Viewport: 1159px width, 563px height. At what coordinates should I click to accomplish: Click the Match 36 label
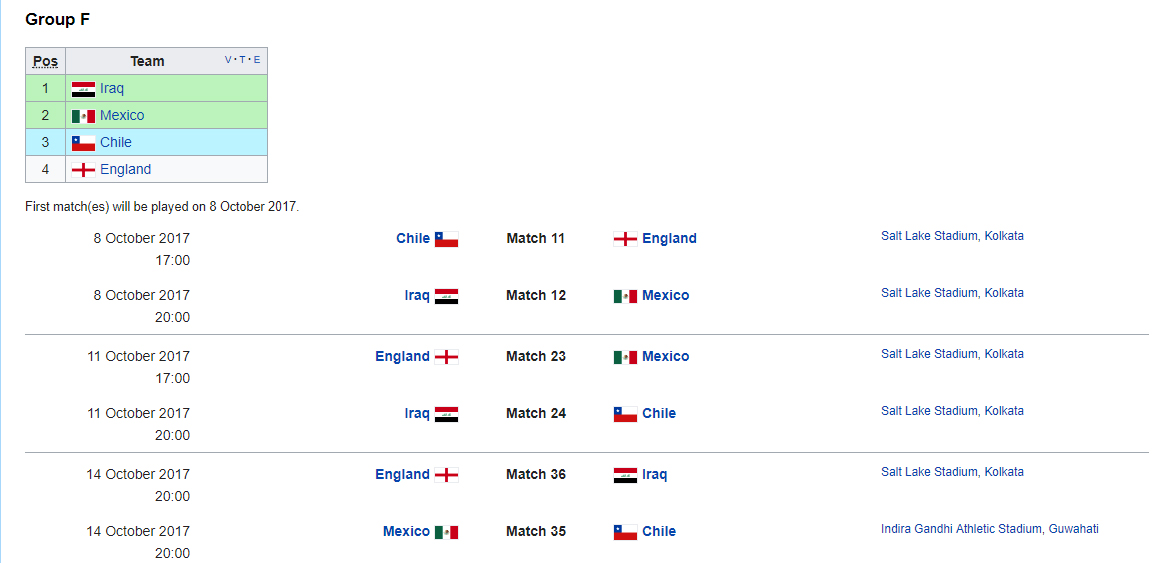click(536, 474)
